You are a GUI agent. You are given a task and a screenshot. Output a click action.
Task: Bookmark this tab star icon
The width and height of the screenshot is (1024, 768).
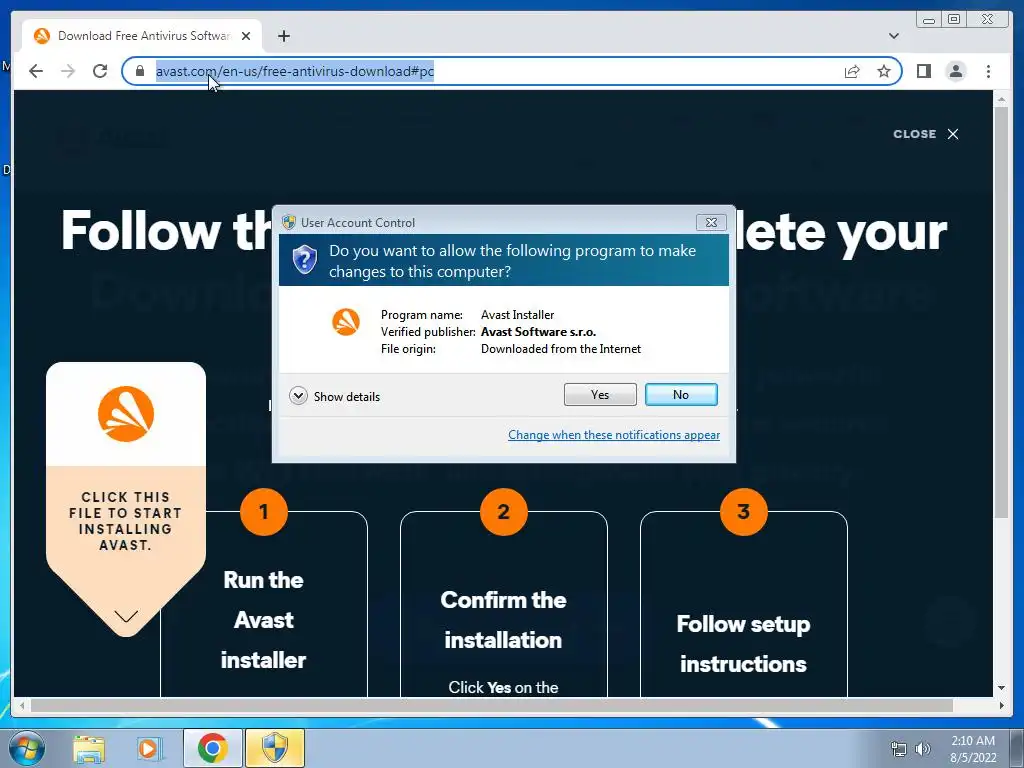[884, 71]
